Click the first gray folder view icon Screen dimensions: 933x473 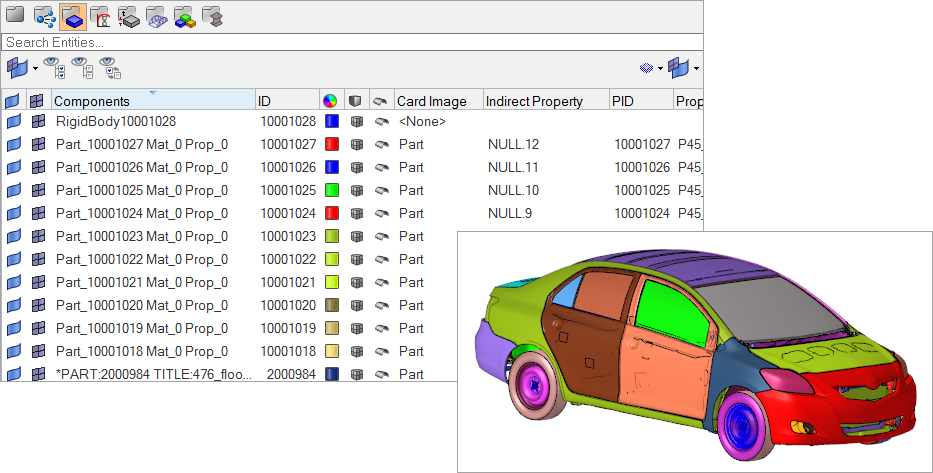tap(16, 16)
